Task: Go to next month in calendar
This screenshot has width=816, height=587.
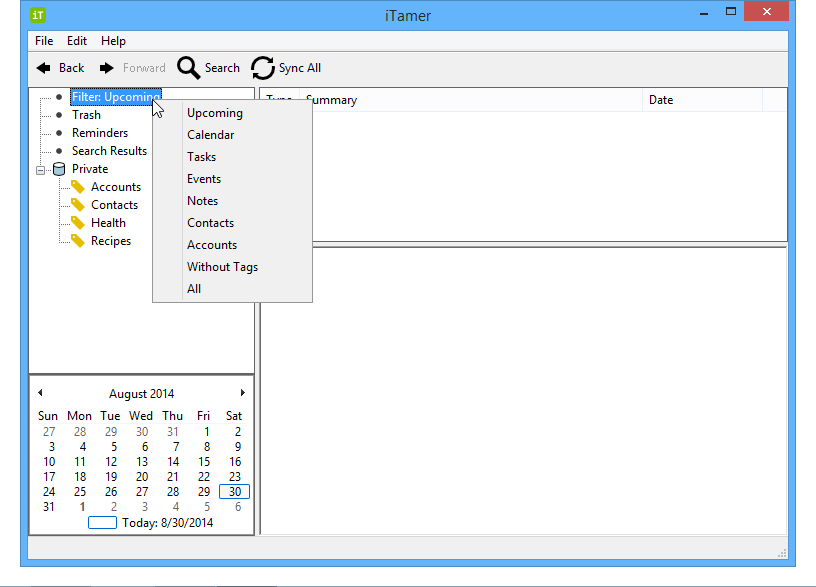Action: pos(243,393)
